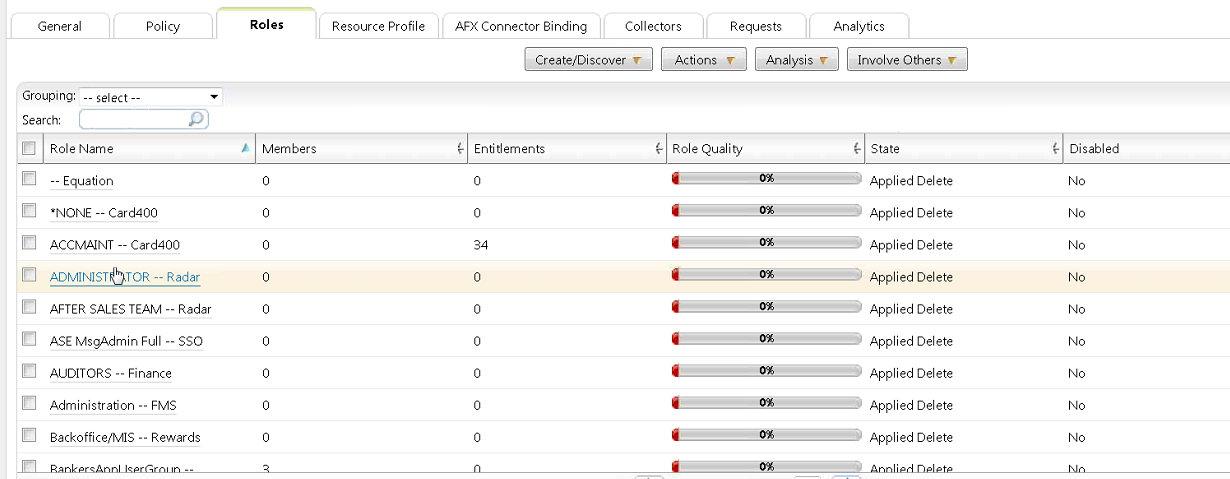
Task: Click the Role Quality bar for Equation
Action: pyautogui.click(x=766, y=179)
